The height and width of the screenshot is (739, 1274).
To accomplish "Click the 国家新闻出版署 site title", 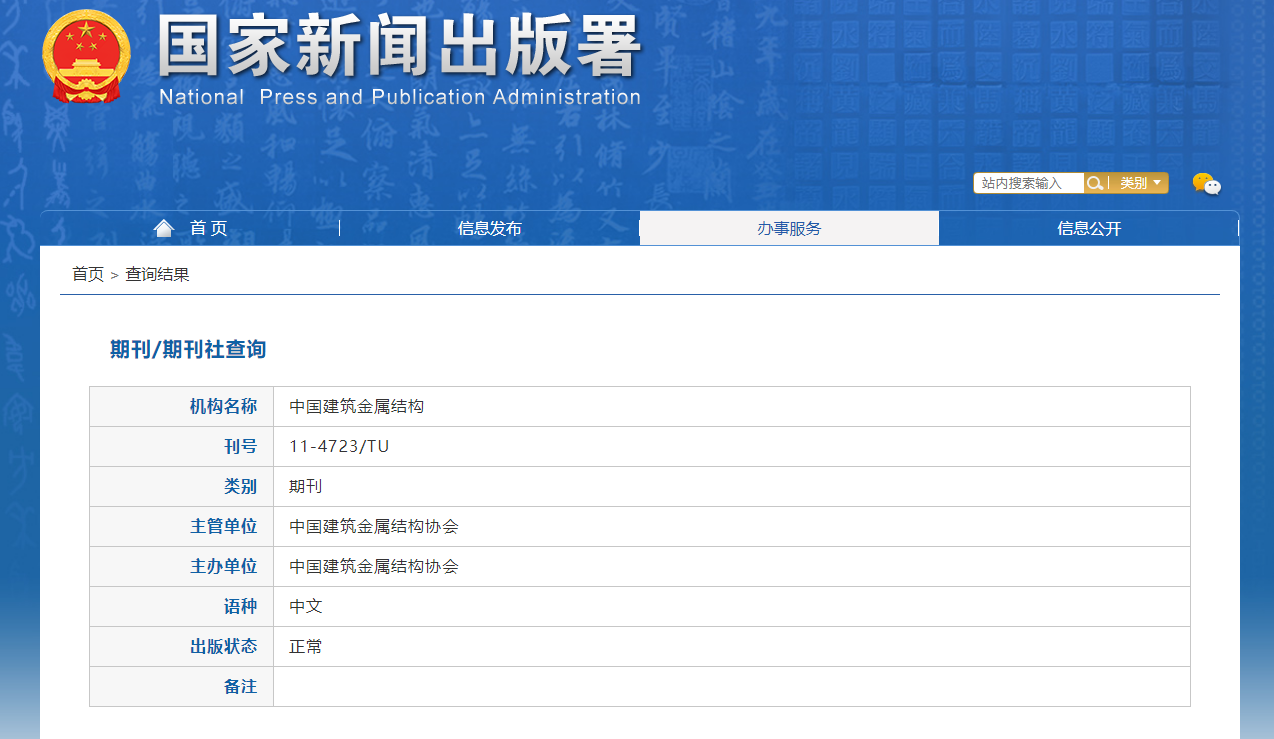I will (x=400, y=47).
